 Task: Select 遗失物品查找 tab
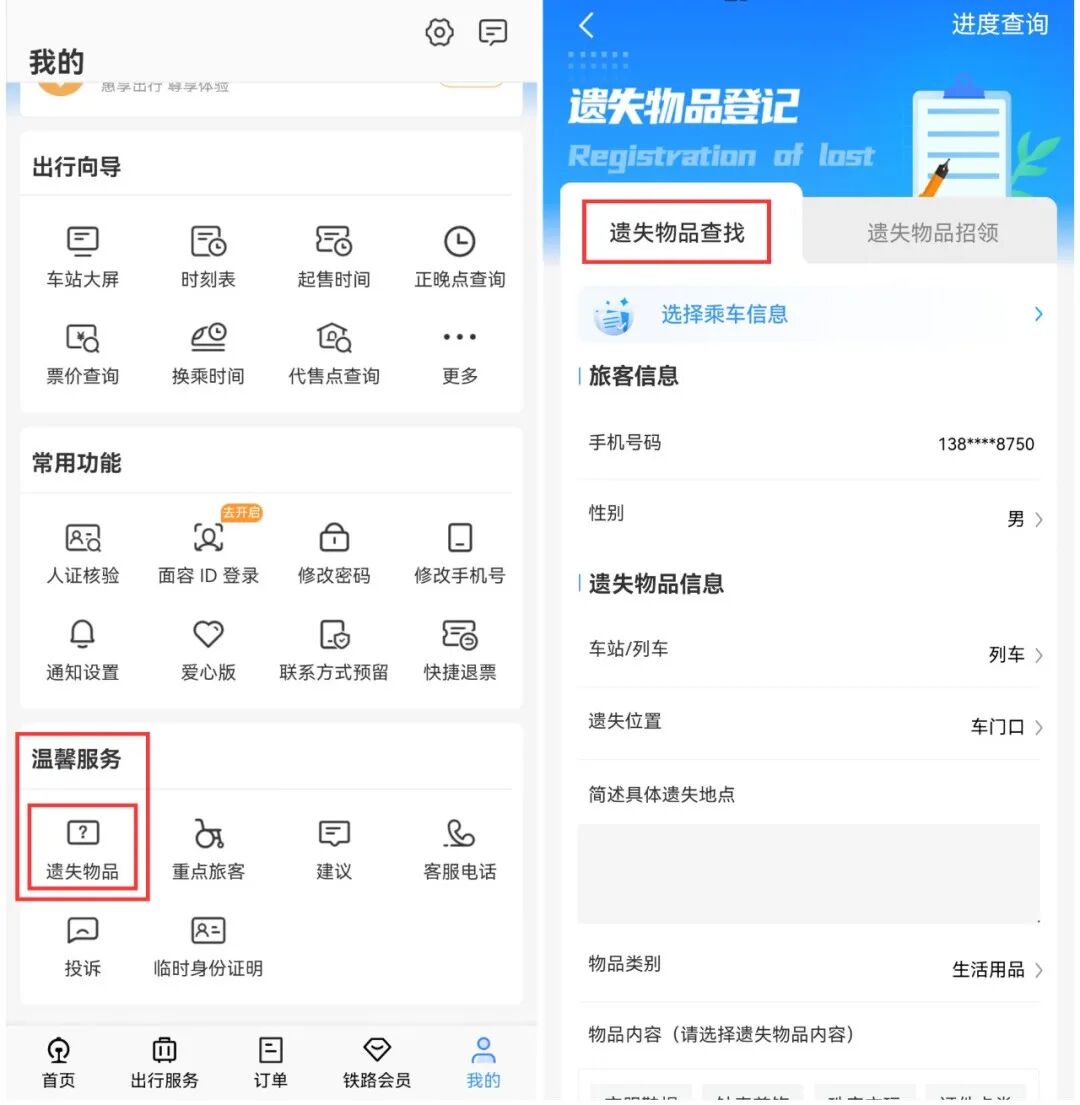(x=676, y=233)
